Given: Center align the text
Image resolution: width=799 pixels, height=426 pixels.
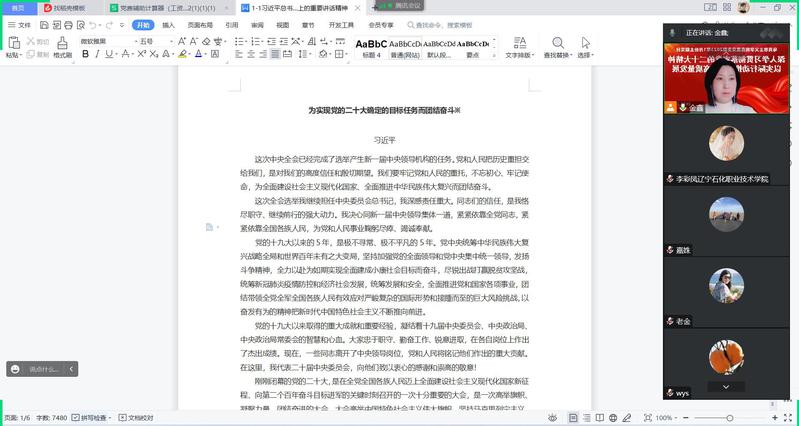Looking at the screenshot, I should click(x=251, y=54).
